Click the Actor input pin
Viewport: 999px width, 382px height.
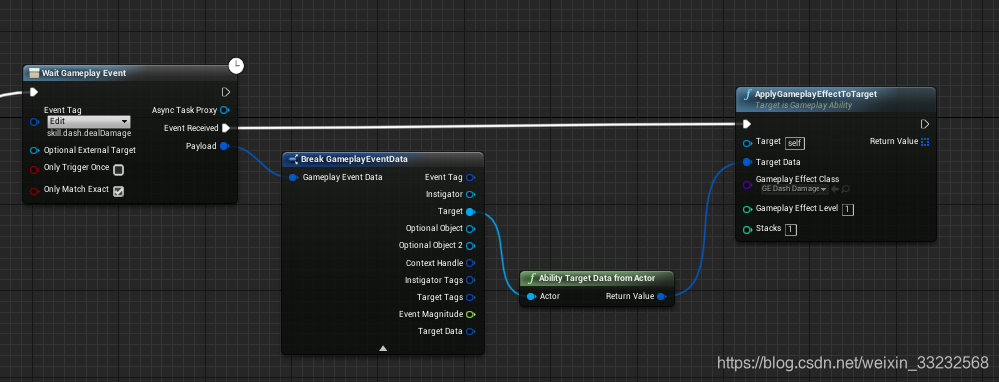531,296
